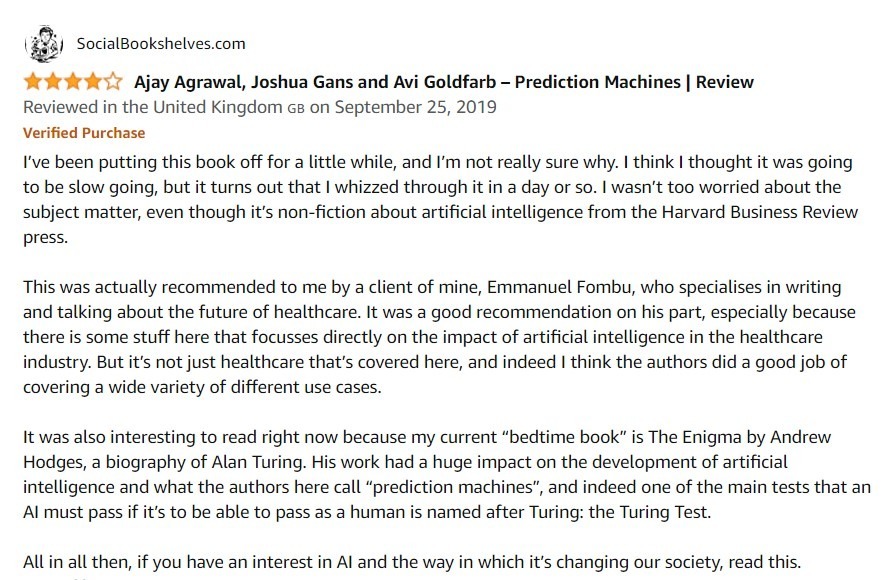Click the empty fifth rating star
Screen dimensions: 887x580
[x=113, y=82]
